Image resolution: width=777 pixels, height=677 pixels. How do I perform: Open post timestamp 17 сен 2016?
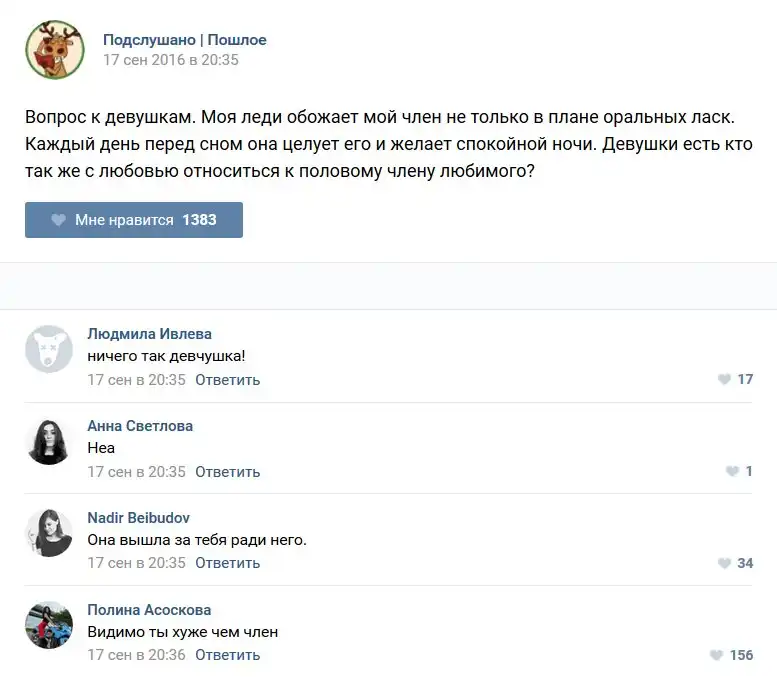tap(171, 60)
